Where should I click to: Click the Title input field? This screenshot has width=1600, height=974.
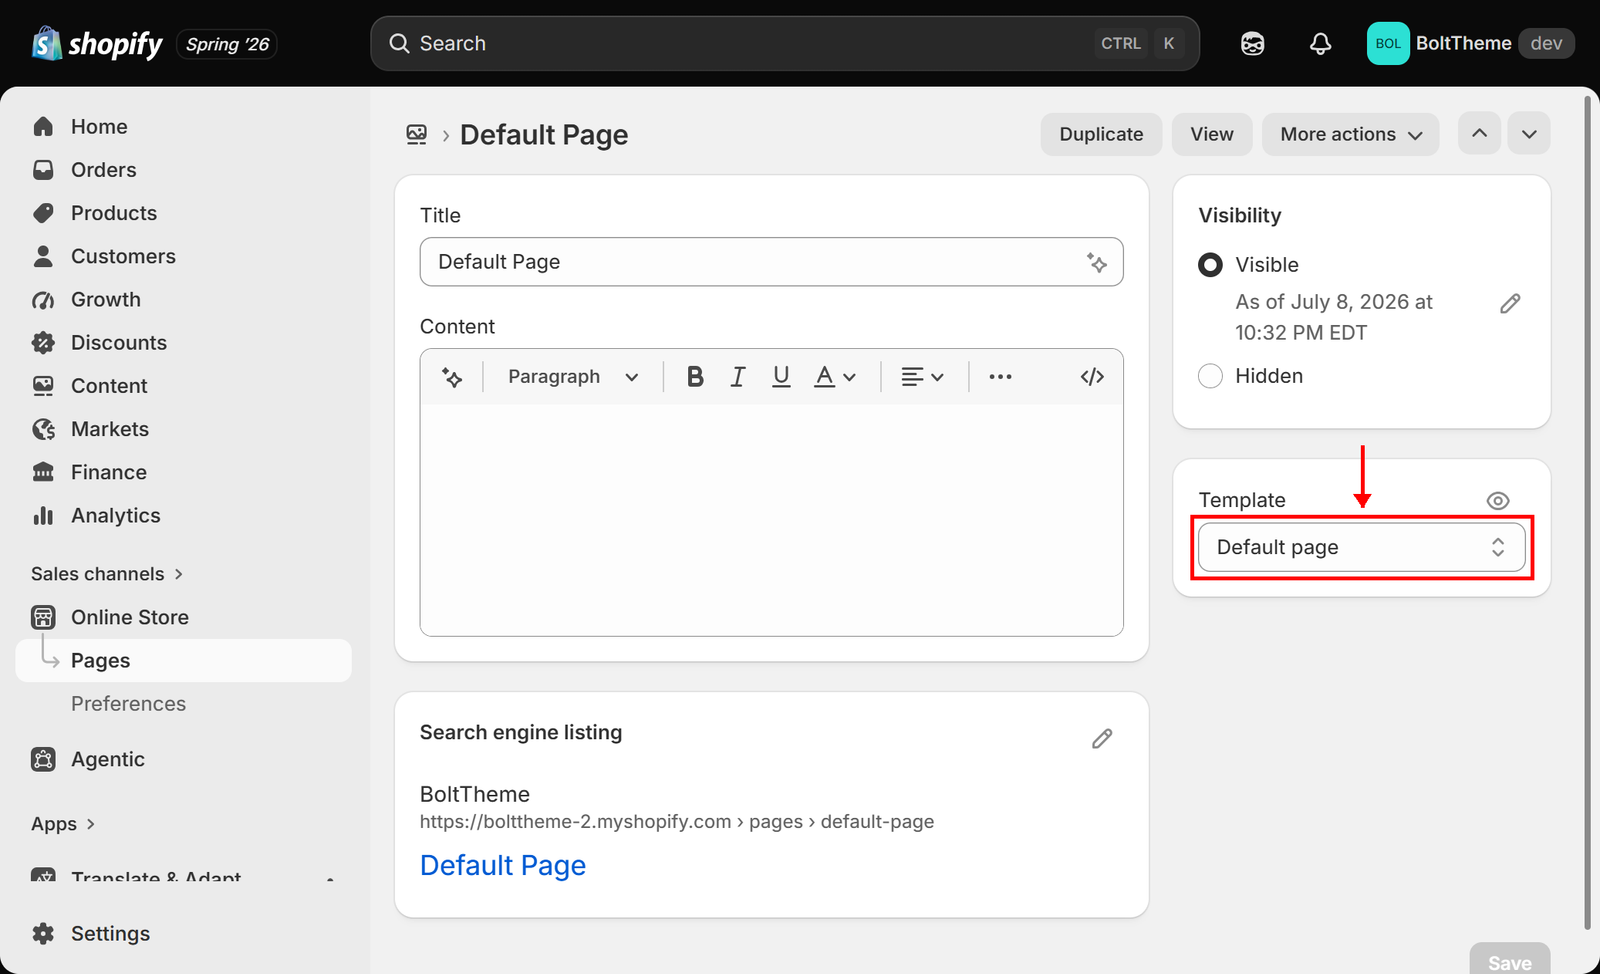click(x=771, y=262)
